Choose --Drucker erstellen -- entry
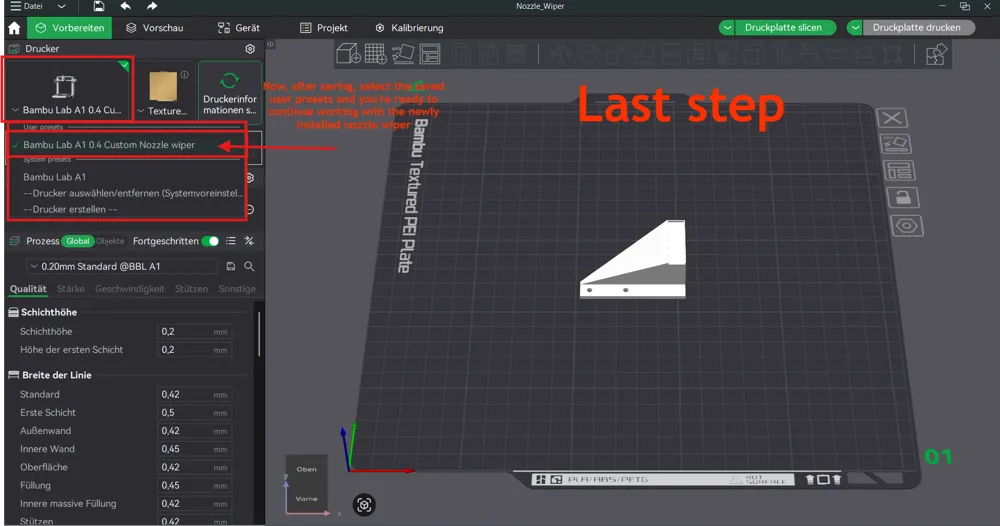 (70, 209)
